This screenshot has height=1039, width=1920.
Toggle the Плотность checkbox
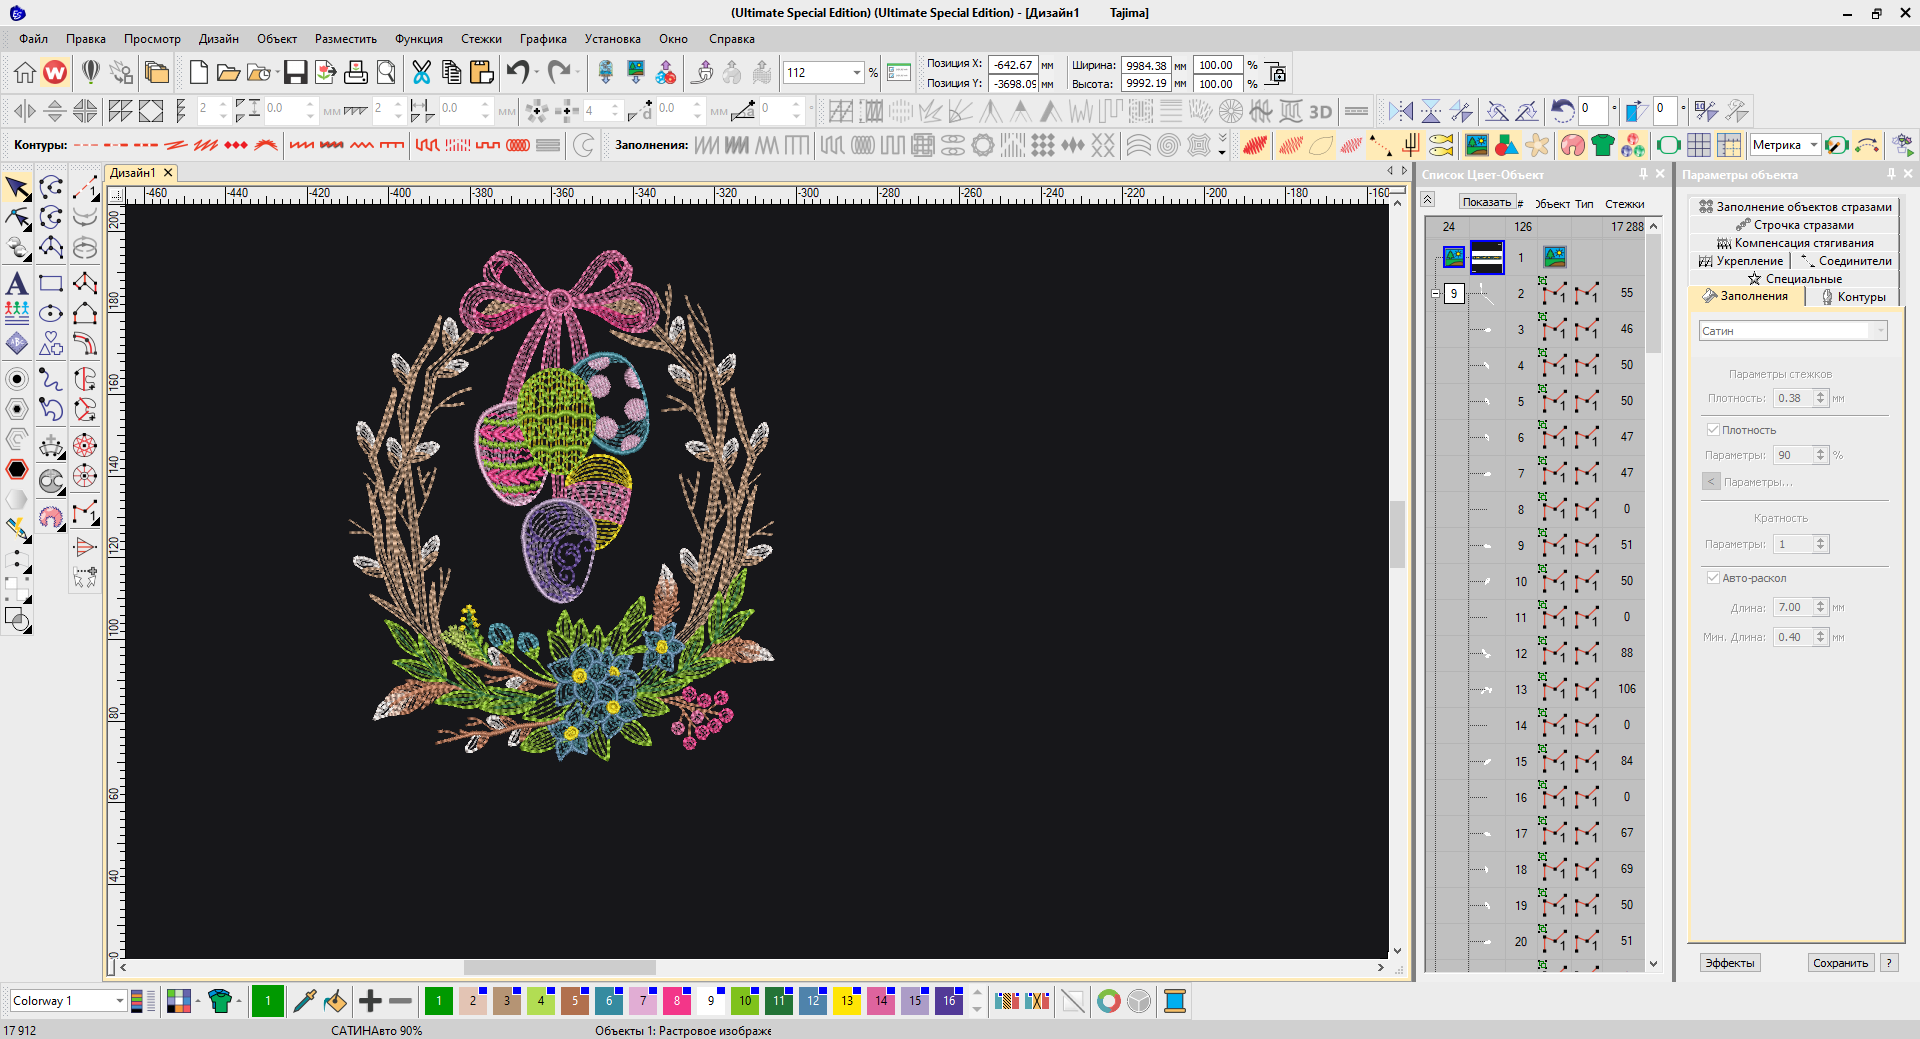pos(1713,430)
